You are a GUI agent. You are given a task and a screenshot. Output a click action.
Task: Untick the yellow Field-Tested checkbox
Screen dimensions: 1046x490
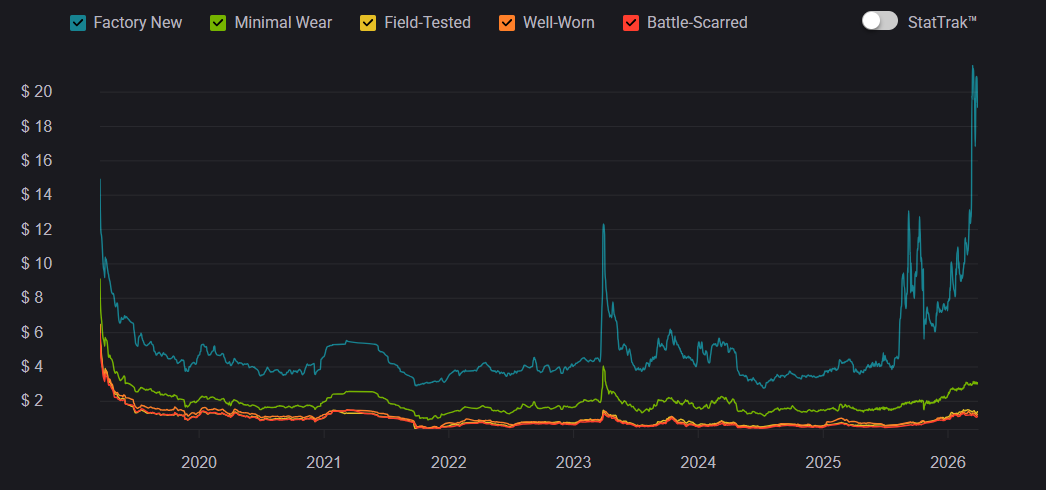(x=369, y=22)
